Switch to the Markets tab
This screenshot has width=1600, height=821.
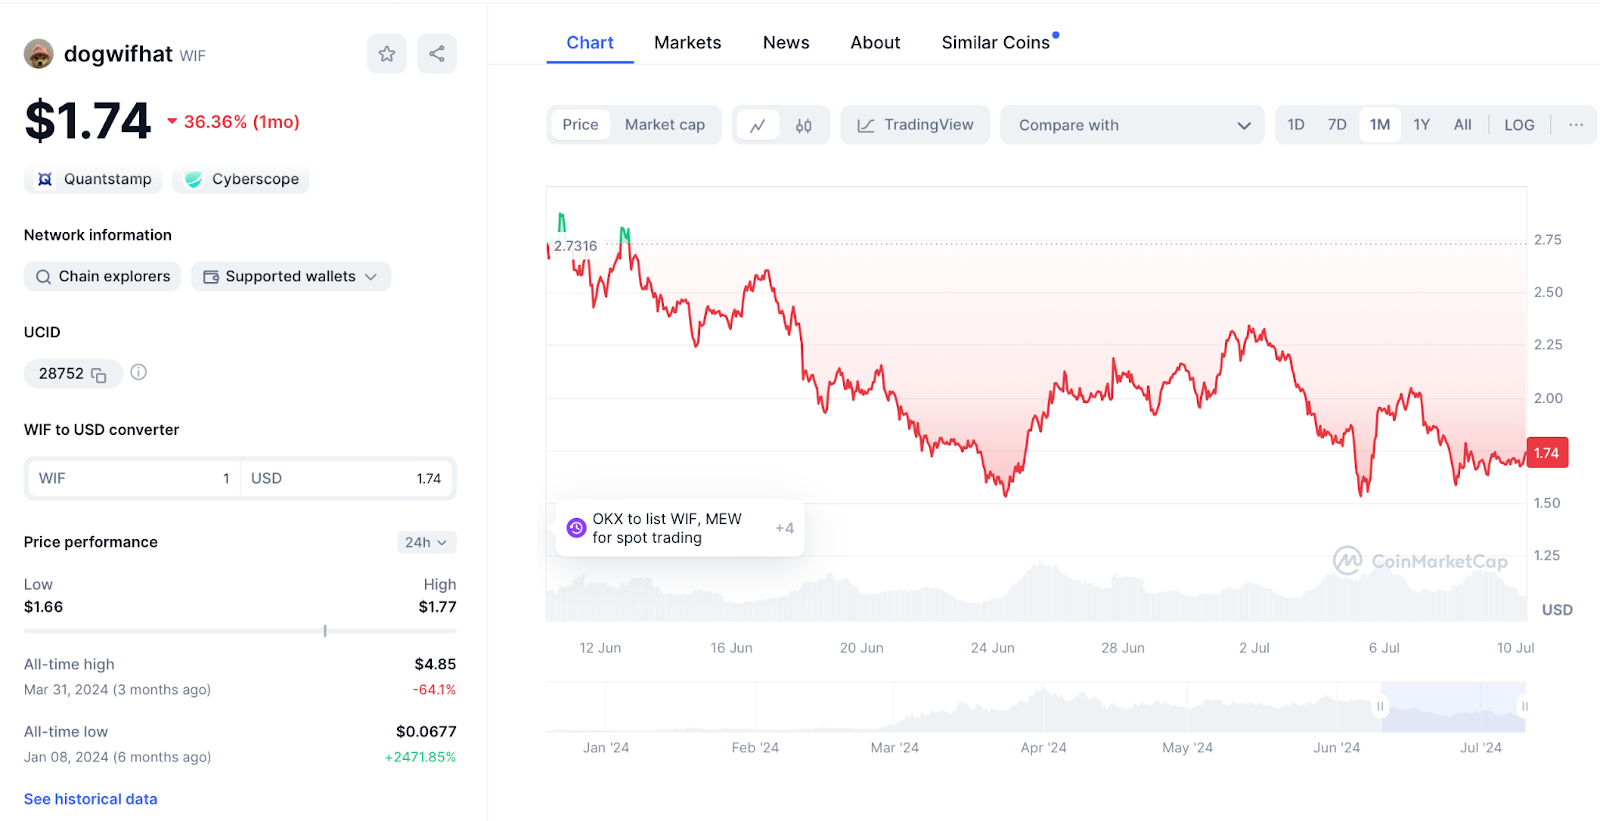(x=688, y=43)
